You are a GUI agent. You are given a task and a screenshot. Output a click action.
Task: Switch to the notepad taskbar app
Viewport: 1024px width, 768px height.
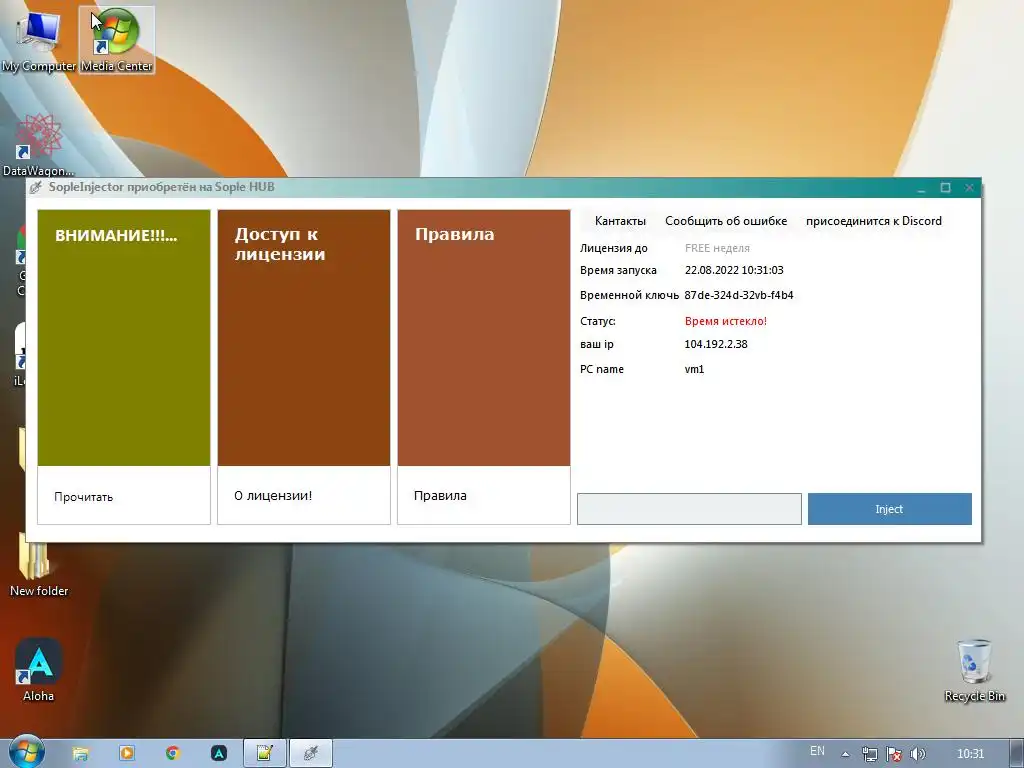coord(264,754)
